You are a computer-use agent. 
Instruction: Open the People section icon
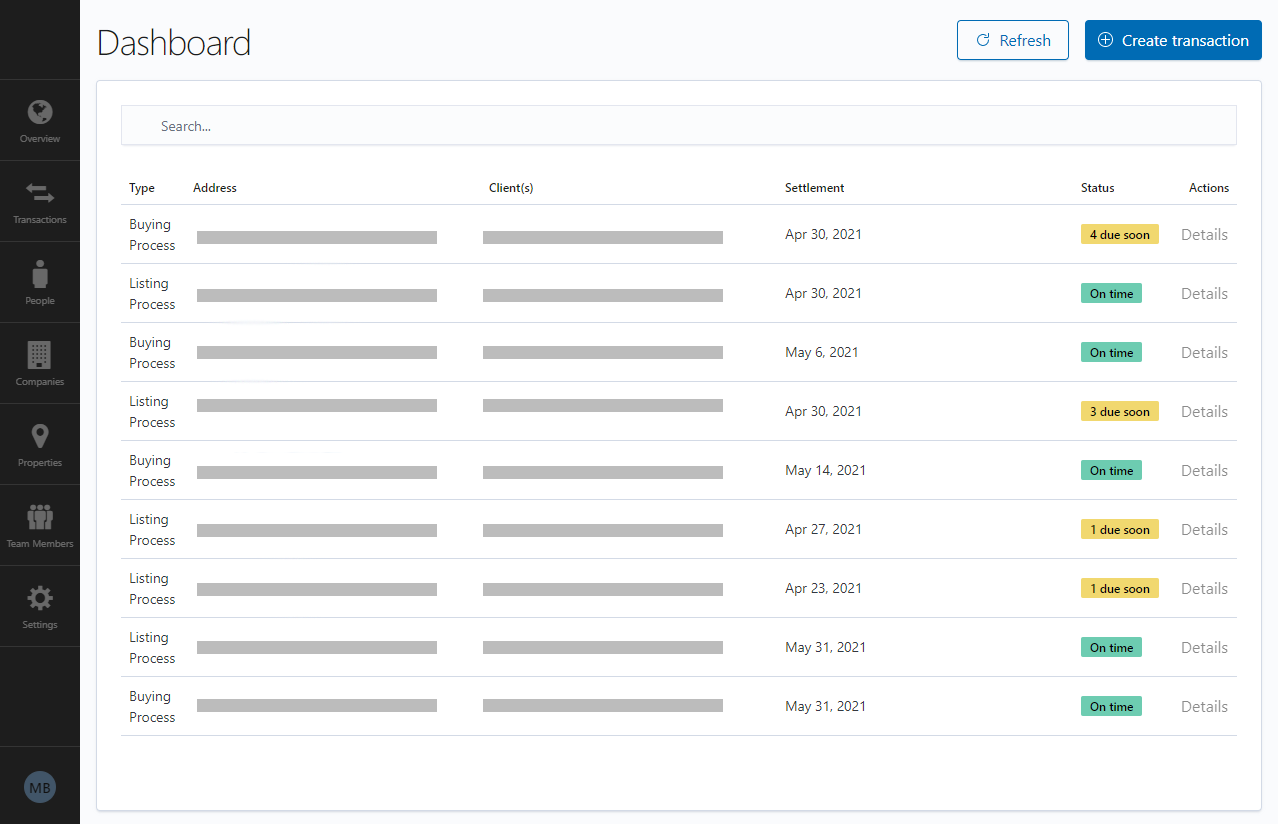40,273
